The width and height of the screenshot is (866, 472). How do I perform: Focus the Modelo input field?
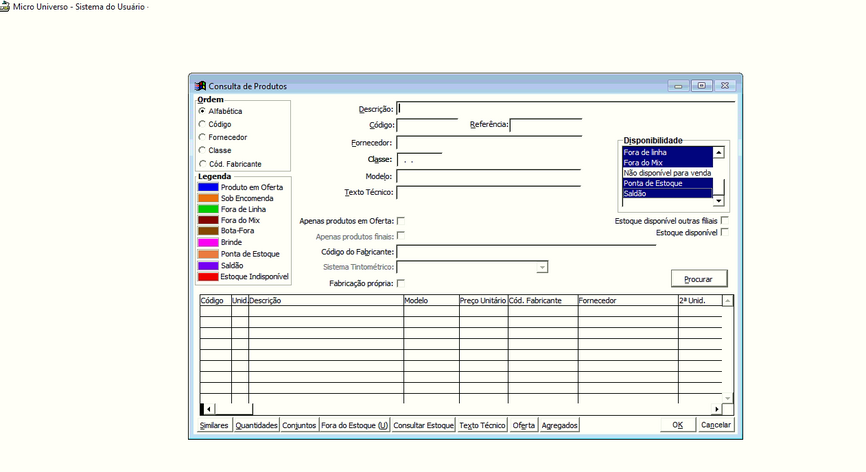488,177
